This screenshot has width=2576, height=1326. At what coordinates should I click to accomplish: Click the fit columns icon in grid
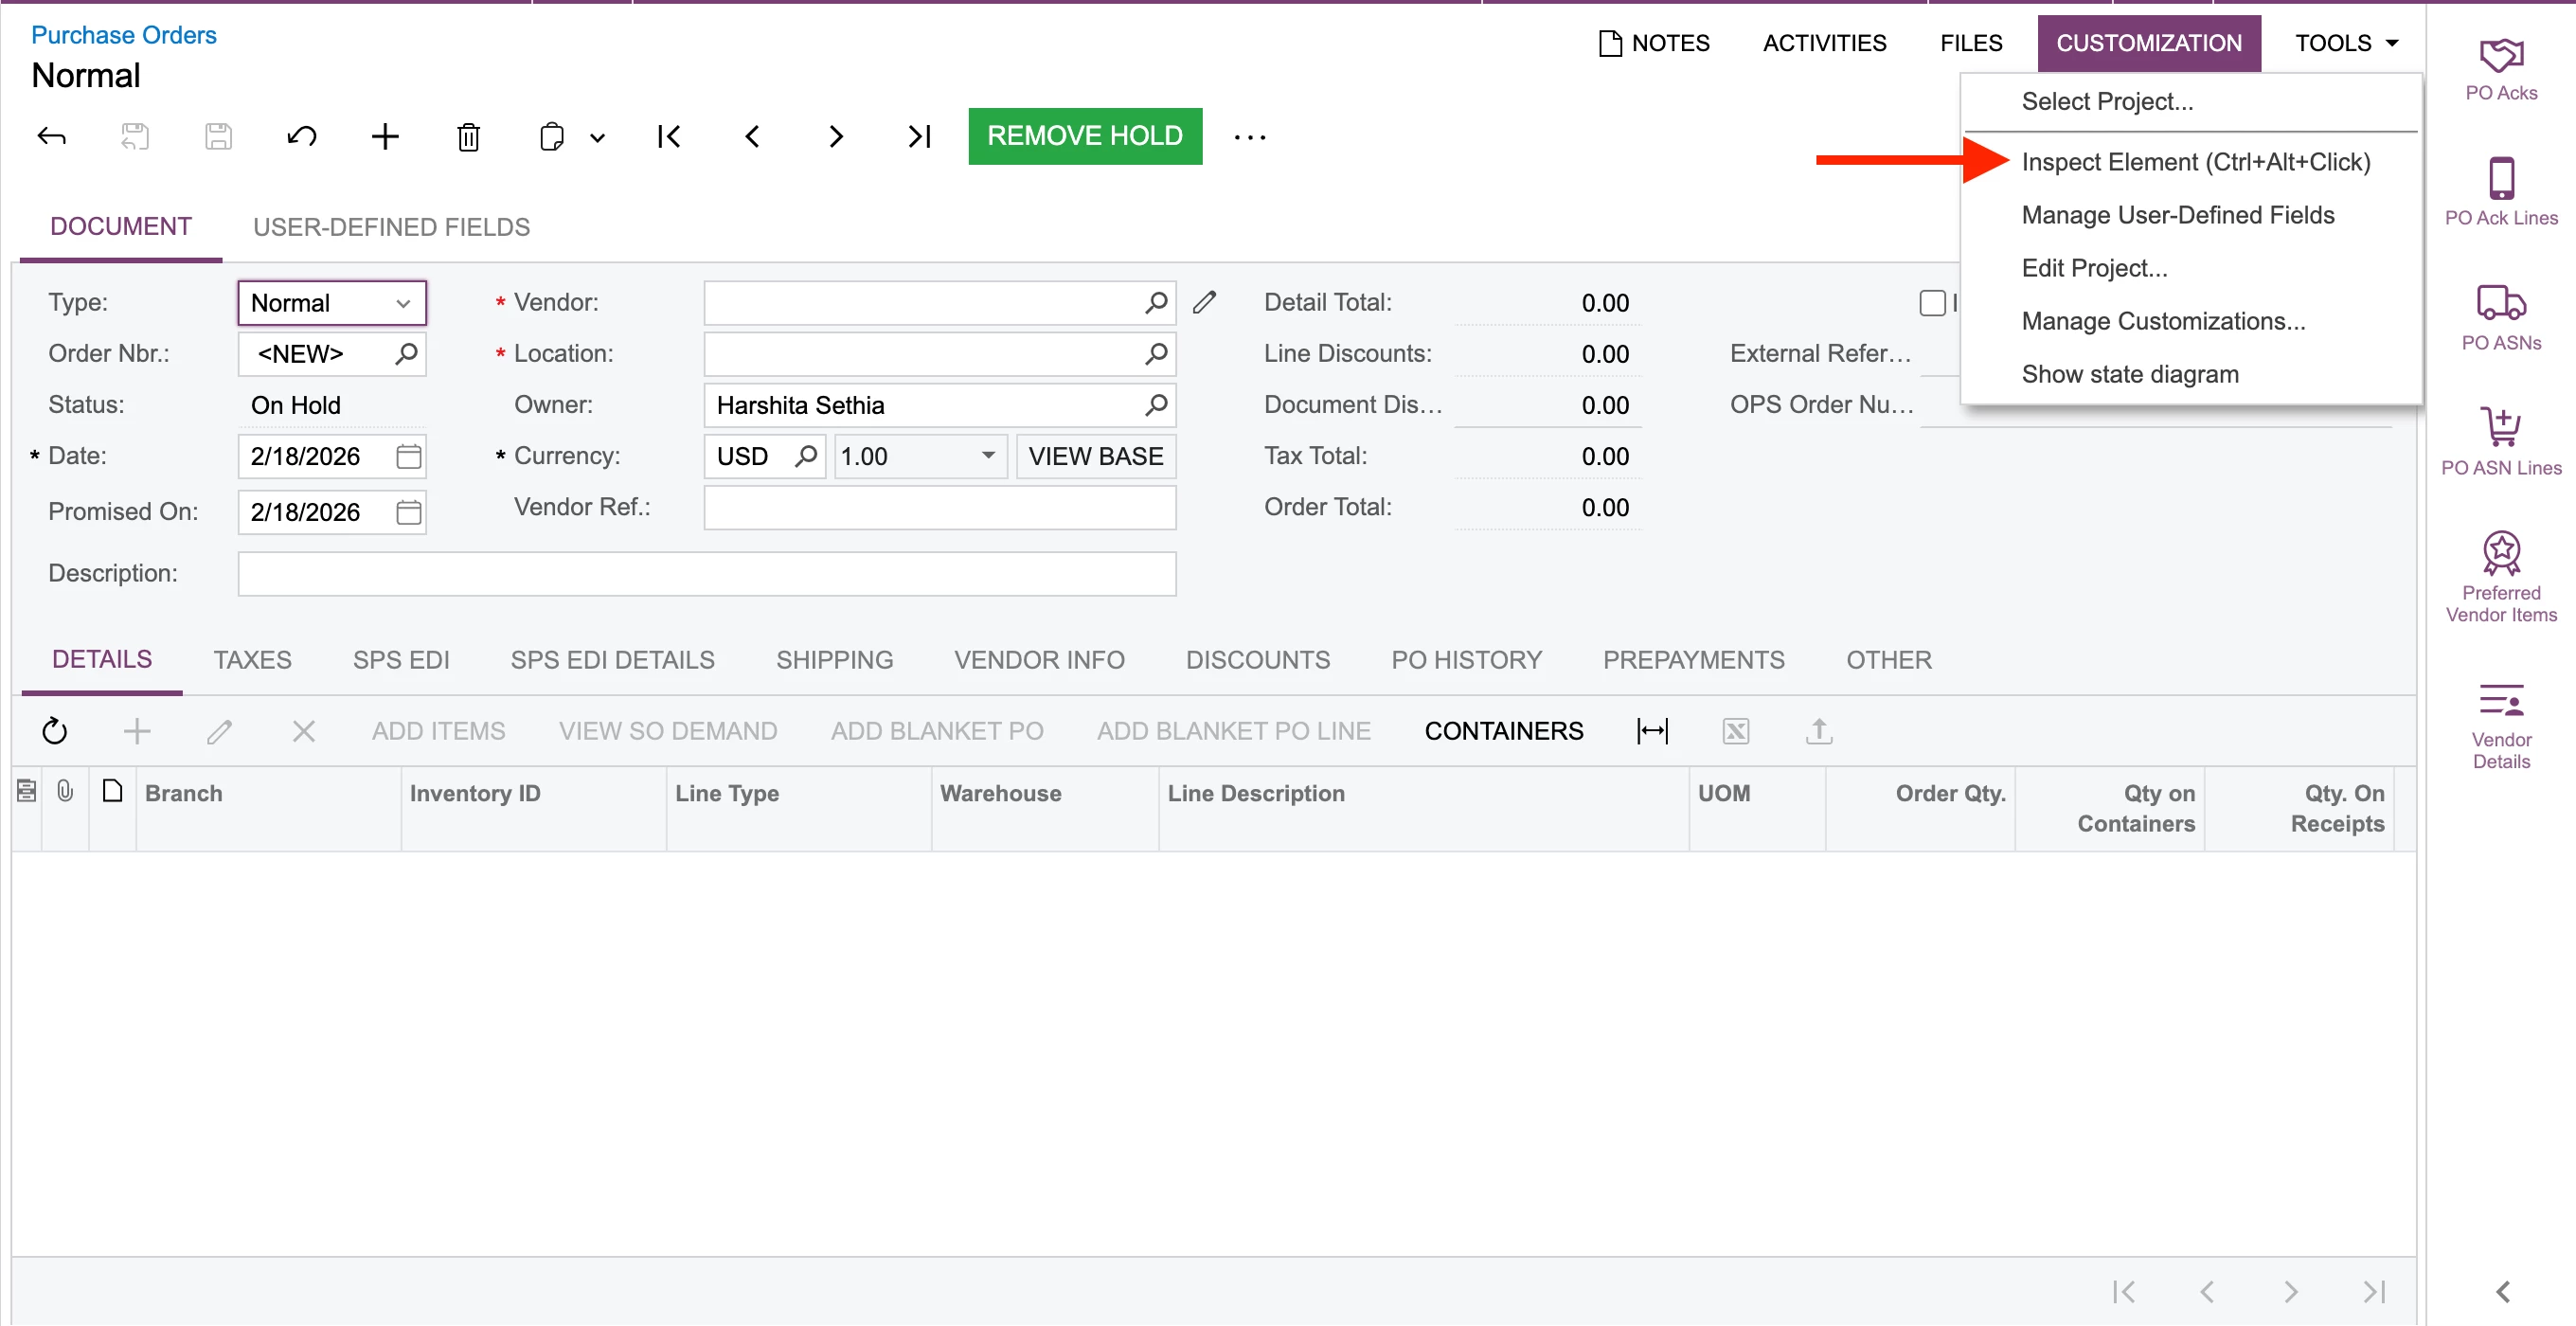coord(1652,731)
